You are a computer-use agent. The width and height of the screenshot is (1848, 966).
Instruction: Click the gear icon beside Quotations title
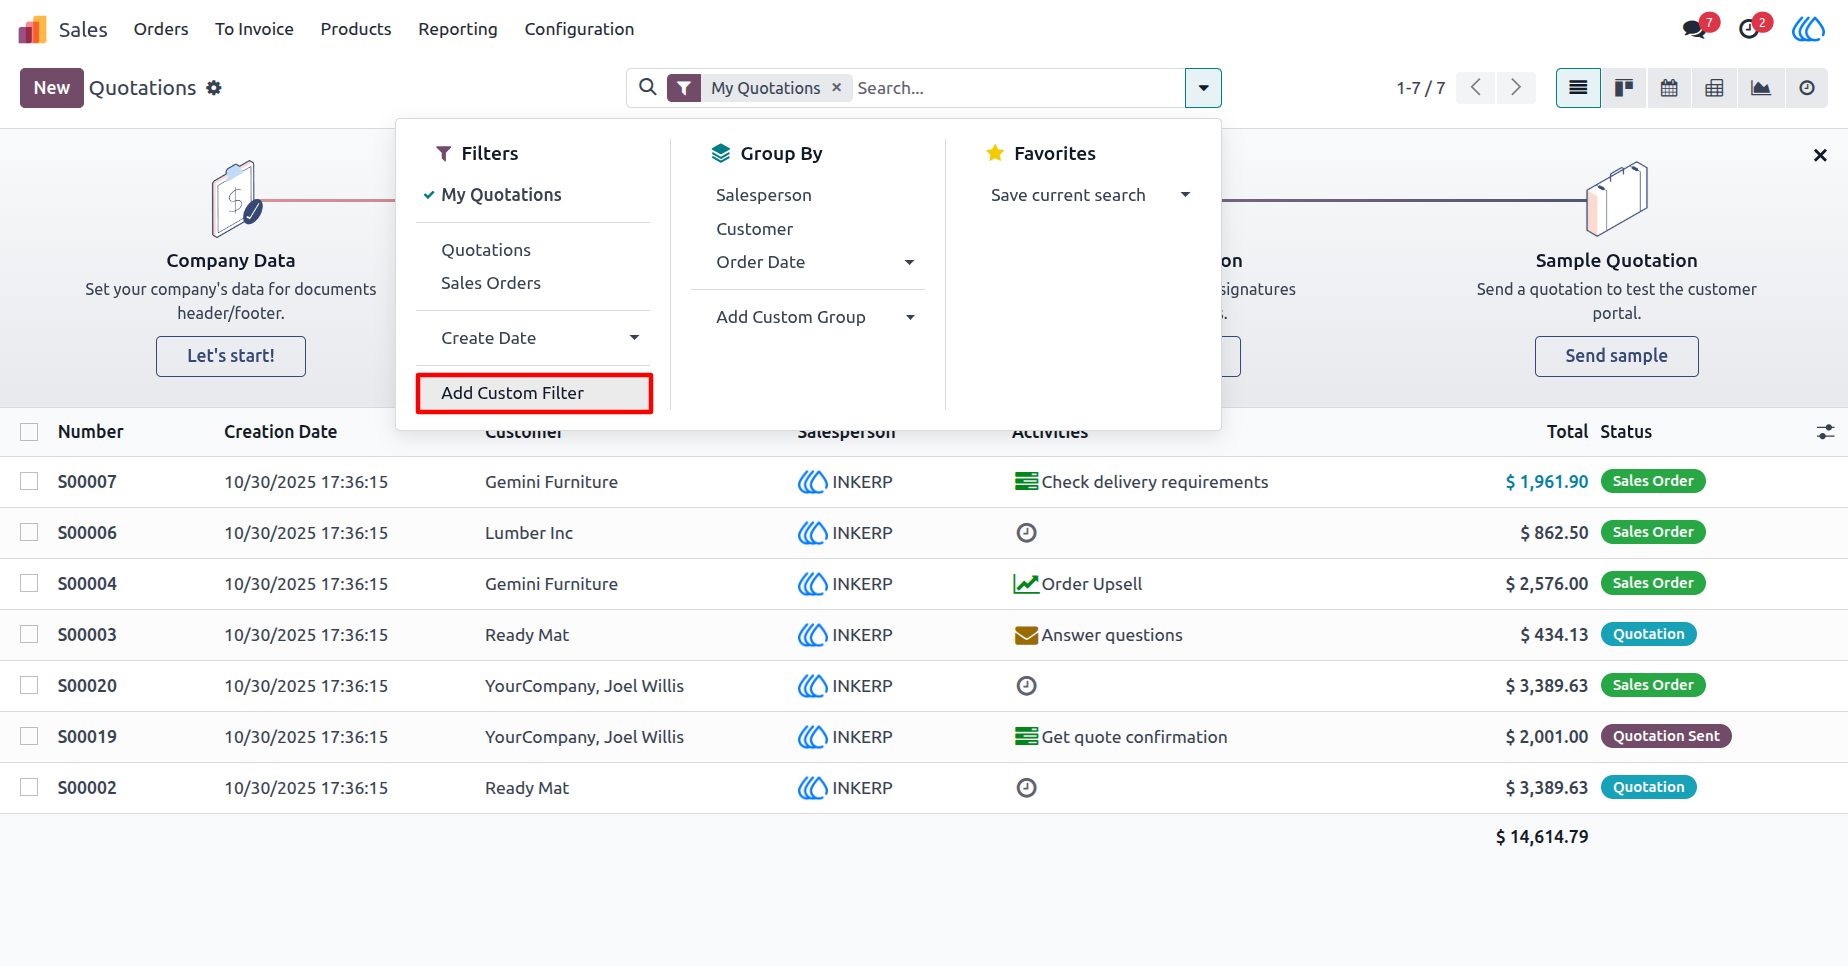[x=214, y=88]
